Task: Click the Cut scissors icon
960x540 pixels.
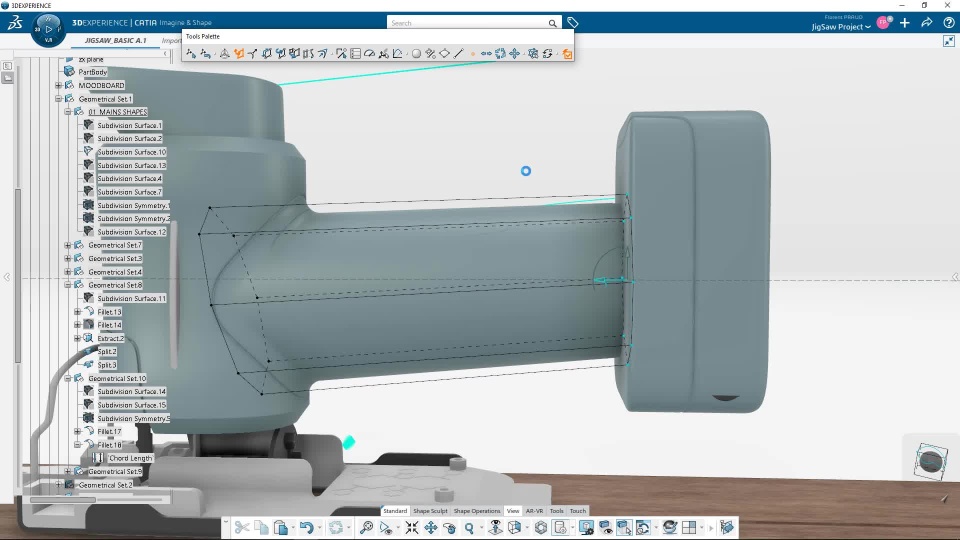Action: point(241,527)
